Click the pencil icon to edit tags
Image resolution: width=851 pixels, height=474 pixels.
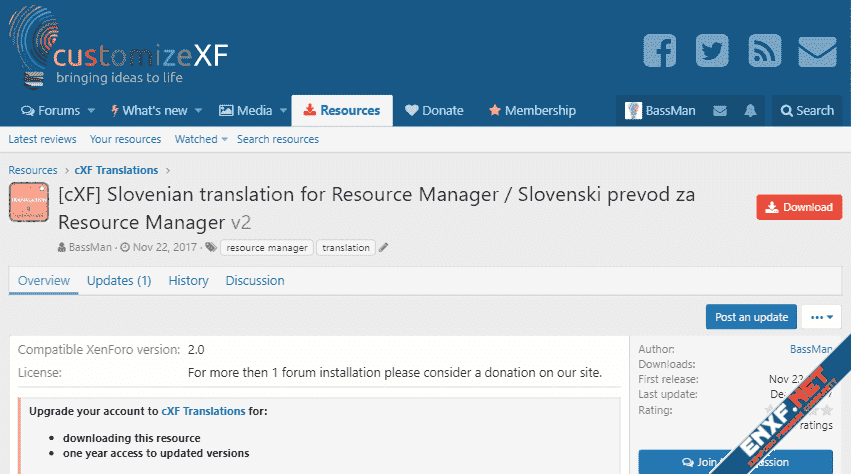(x=383, y=247)
